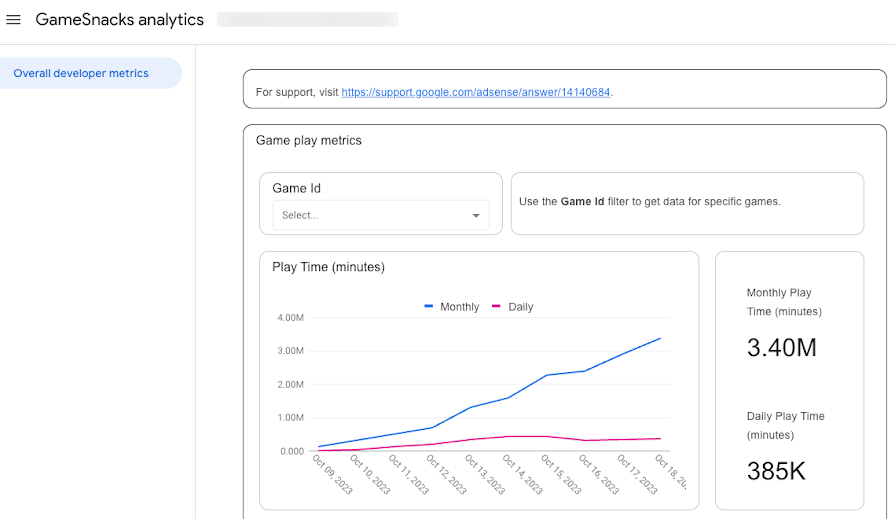Click the Game Id Select... field
This screenshot has width=895, height=519.
coord(381,215)
